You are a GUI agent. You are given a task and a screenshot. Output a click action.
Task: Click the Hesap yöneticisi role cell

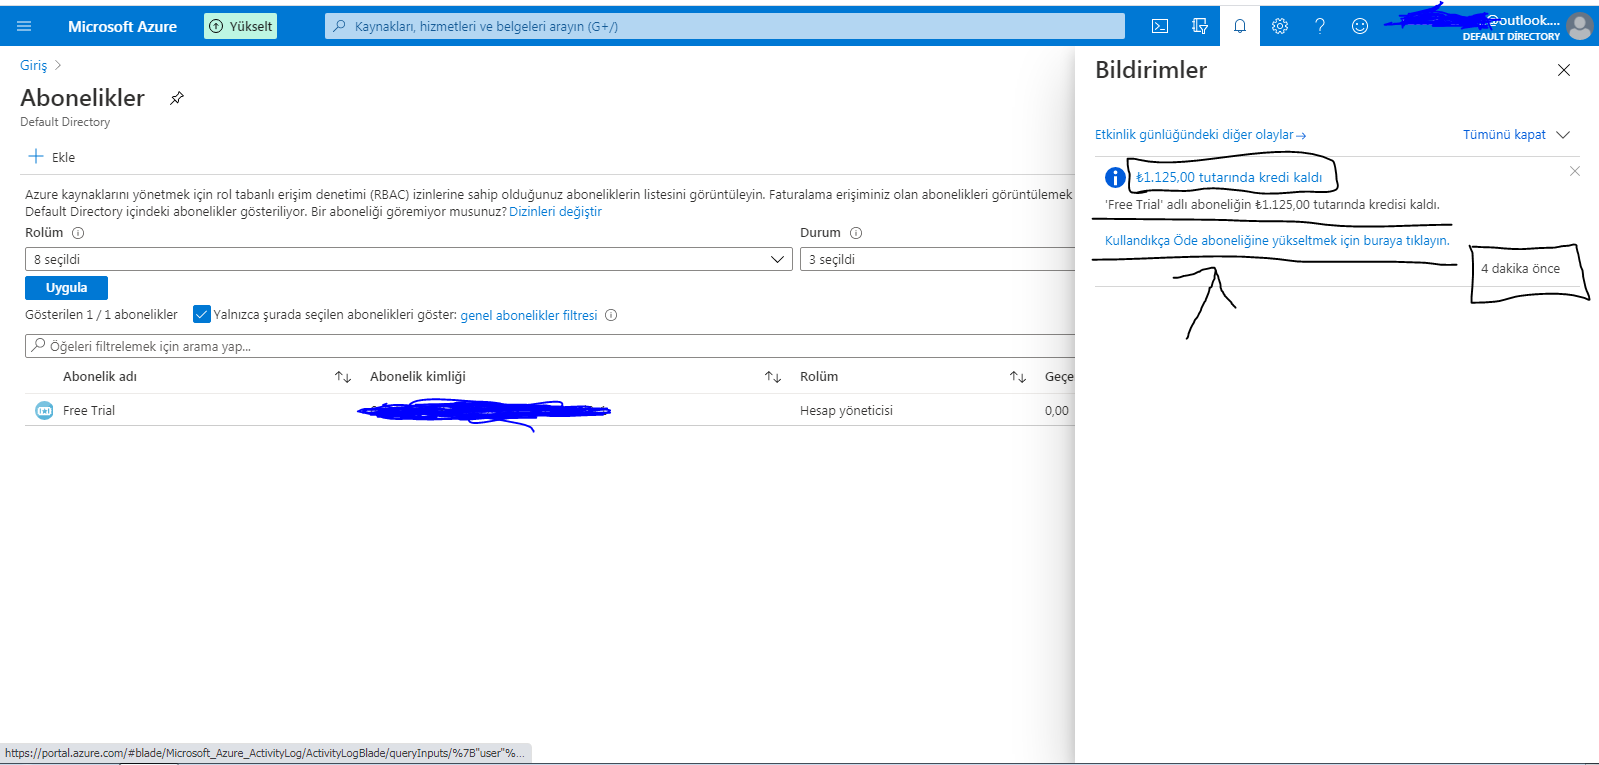(x=846, y=410)
